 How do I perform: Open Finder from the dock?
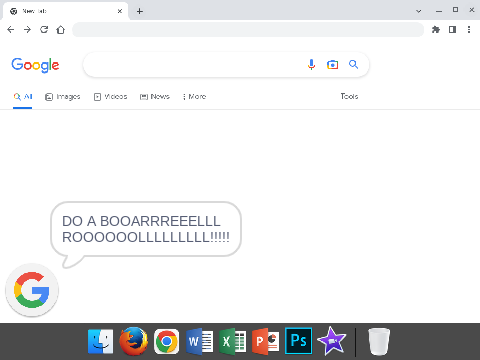coord(101,341)
